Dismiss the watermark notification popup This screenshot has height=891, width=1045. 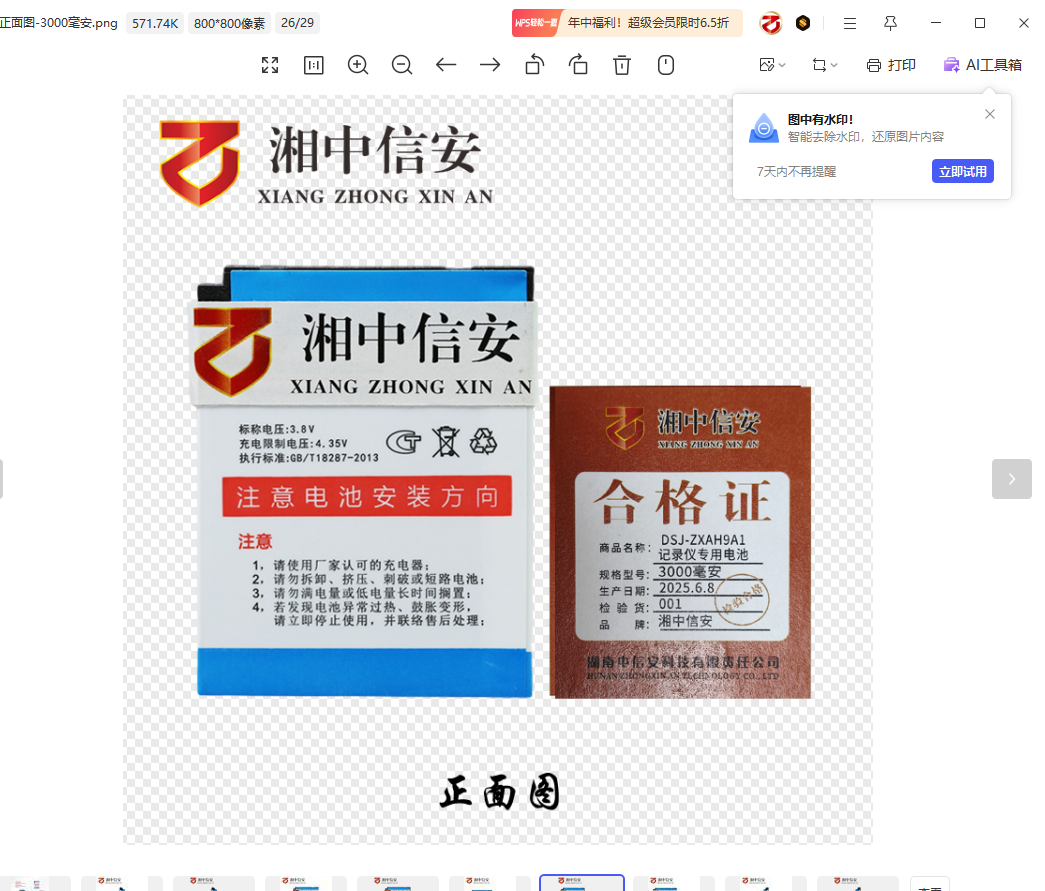point(990,114)
